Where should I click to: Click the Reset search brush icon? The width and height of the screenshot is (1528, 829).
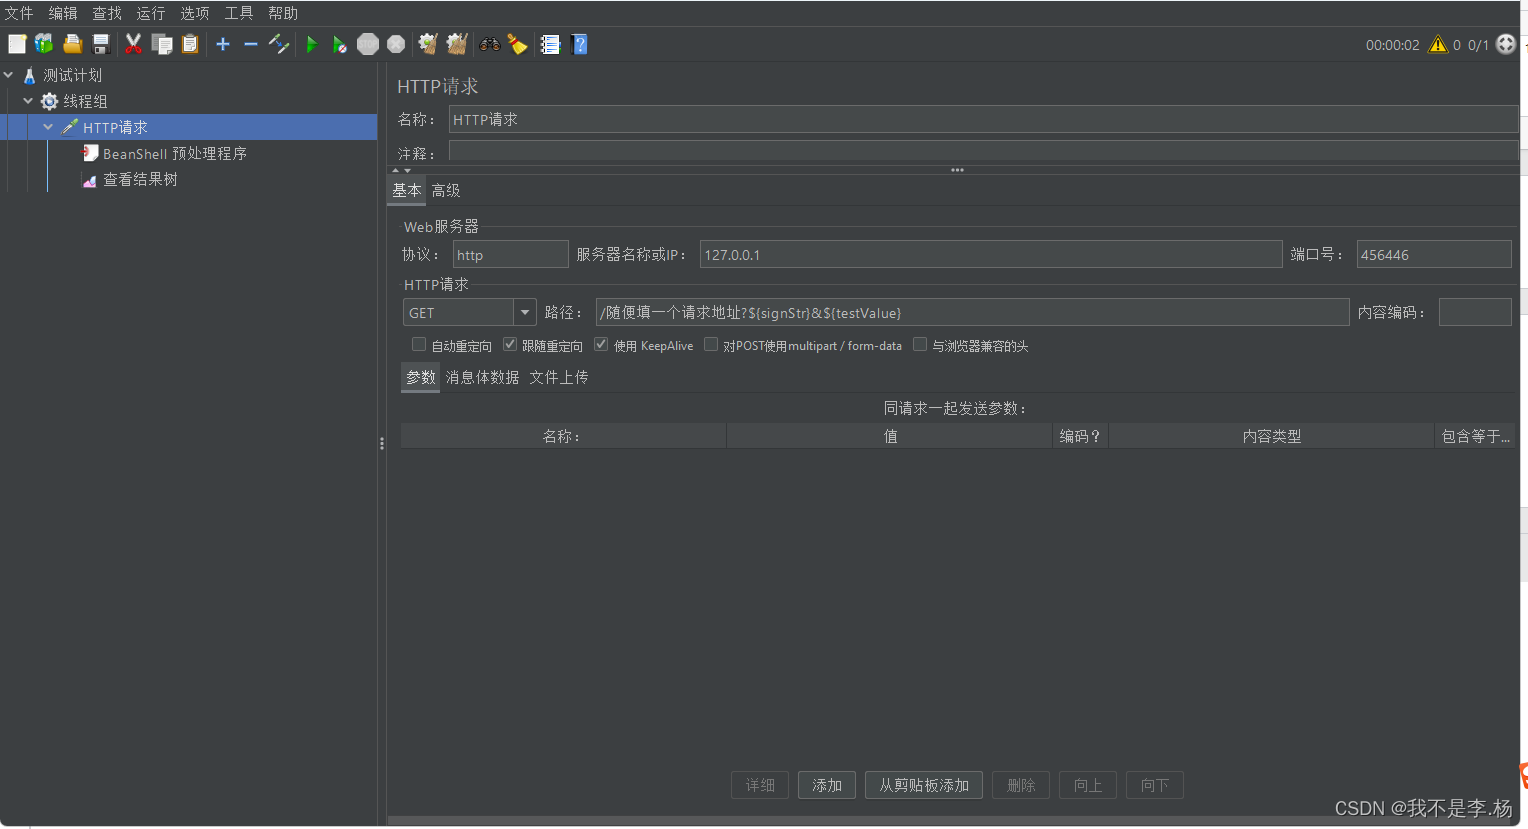517,44
